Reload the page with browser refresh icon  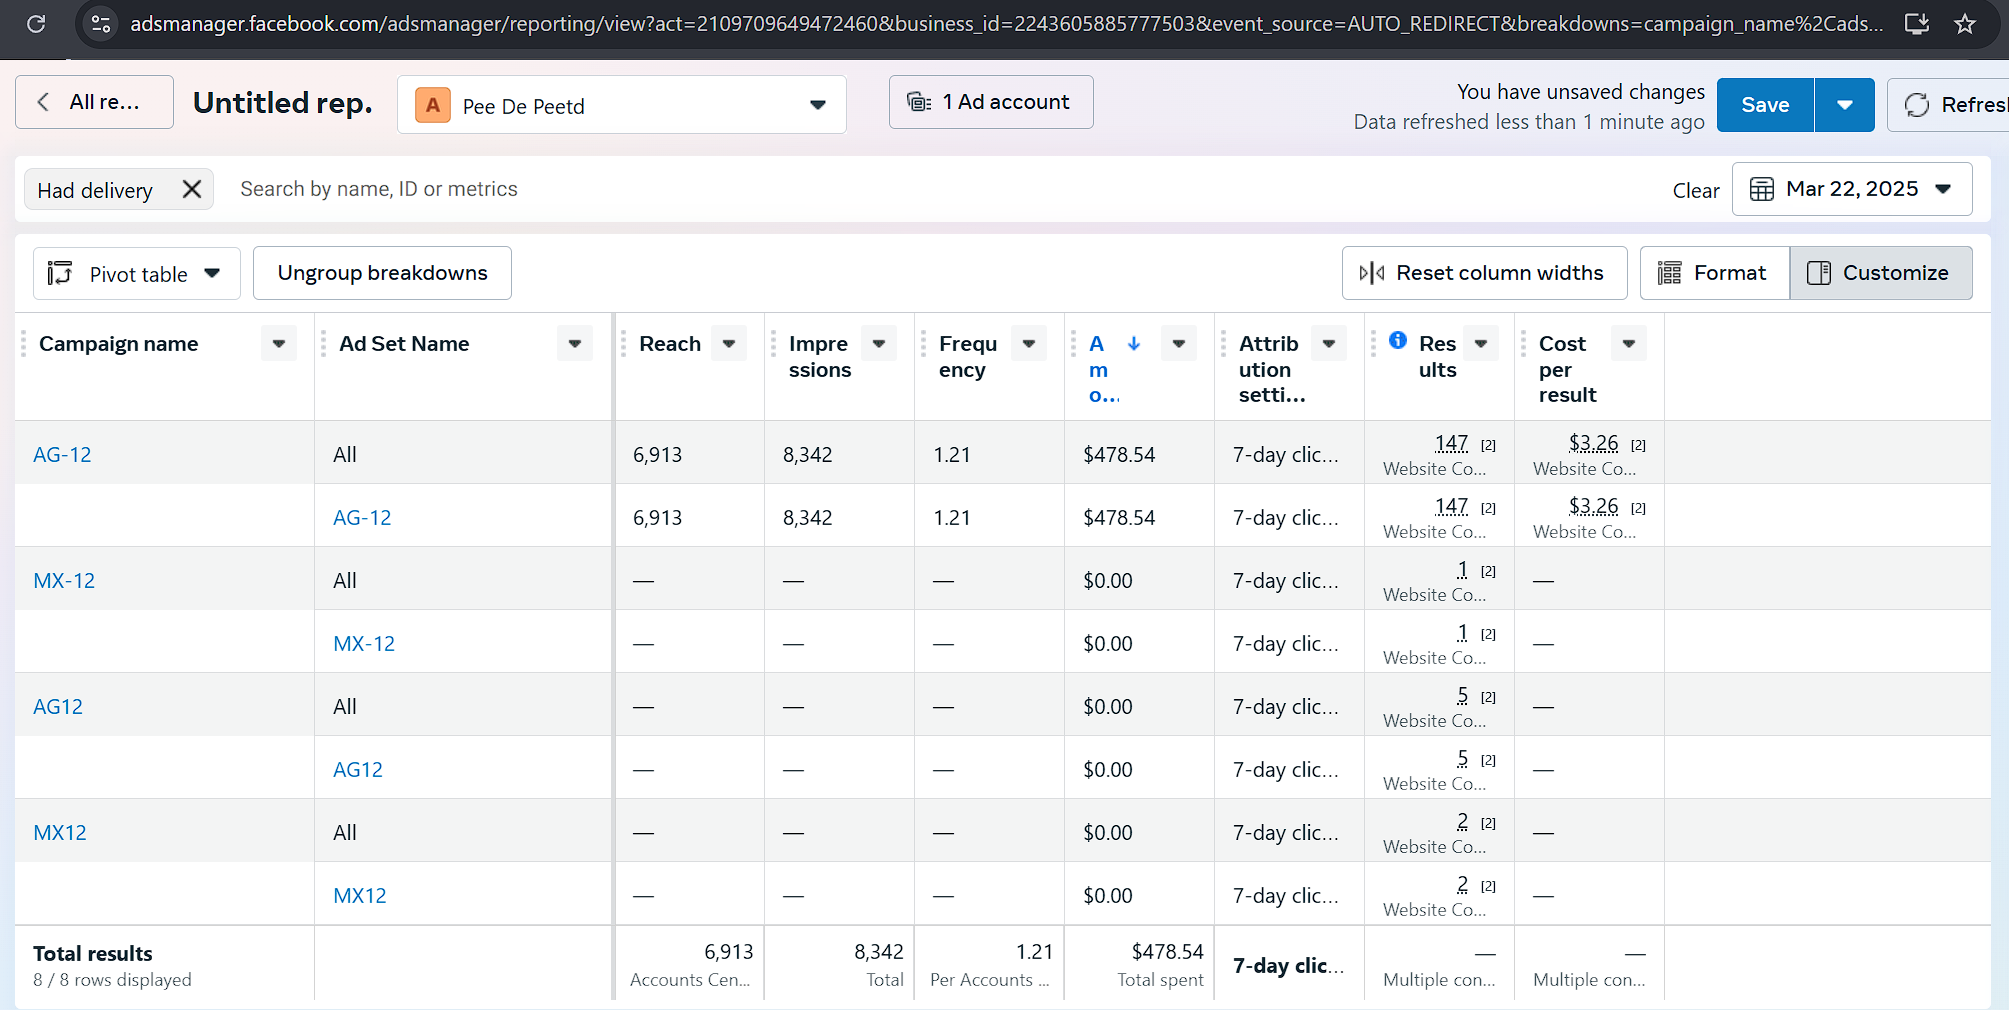[x=36, y=24]
